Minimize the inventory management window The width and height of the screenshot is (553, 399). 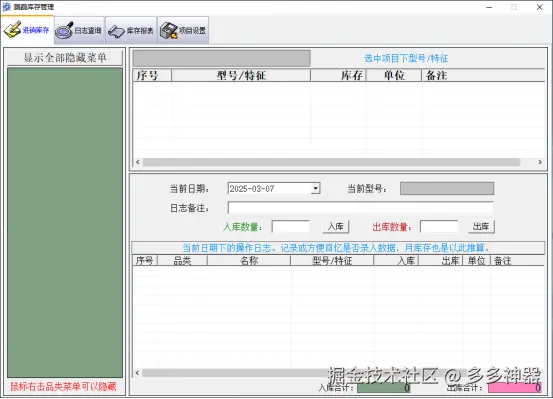point(489,7)
